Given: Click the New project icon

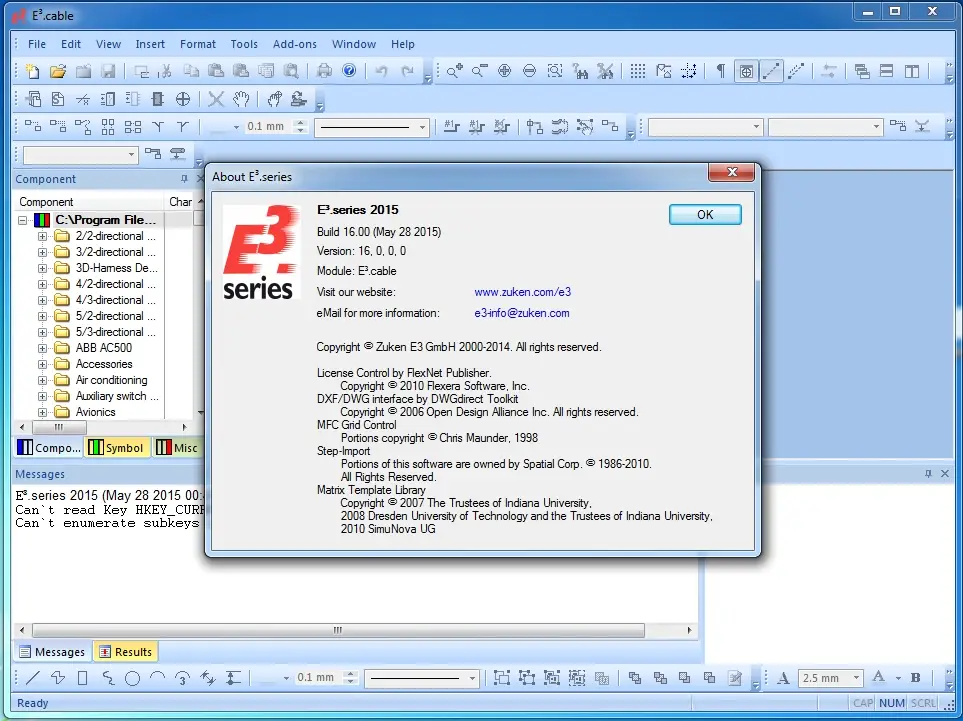Looking at the screenshot, I should pos(33,71).
